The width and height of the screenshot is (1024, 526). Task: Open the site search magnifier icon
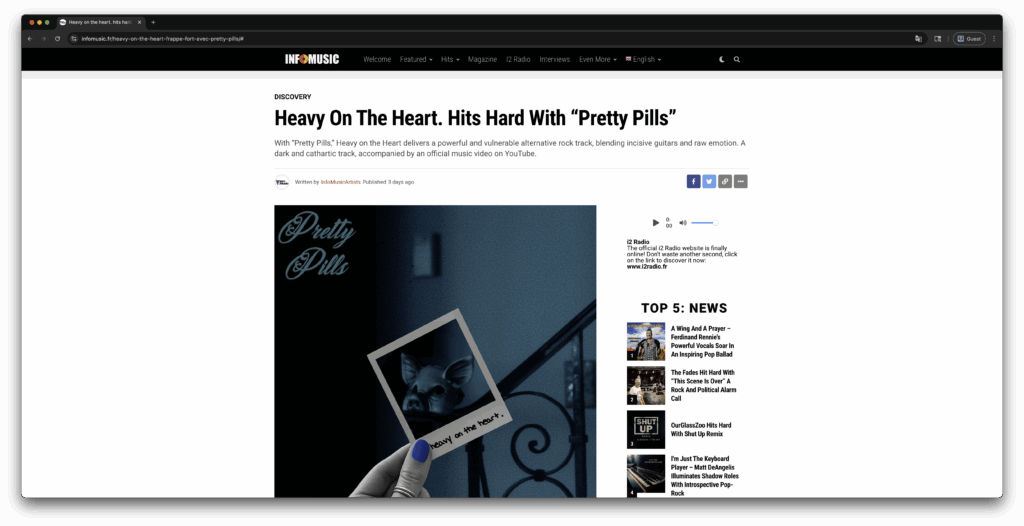(737, 59)
